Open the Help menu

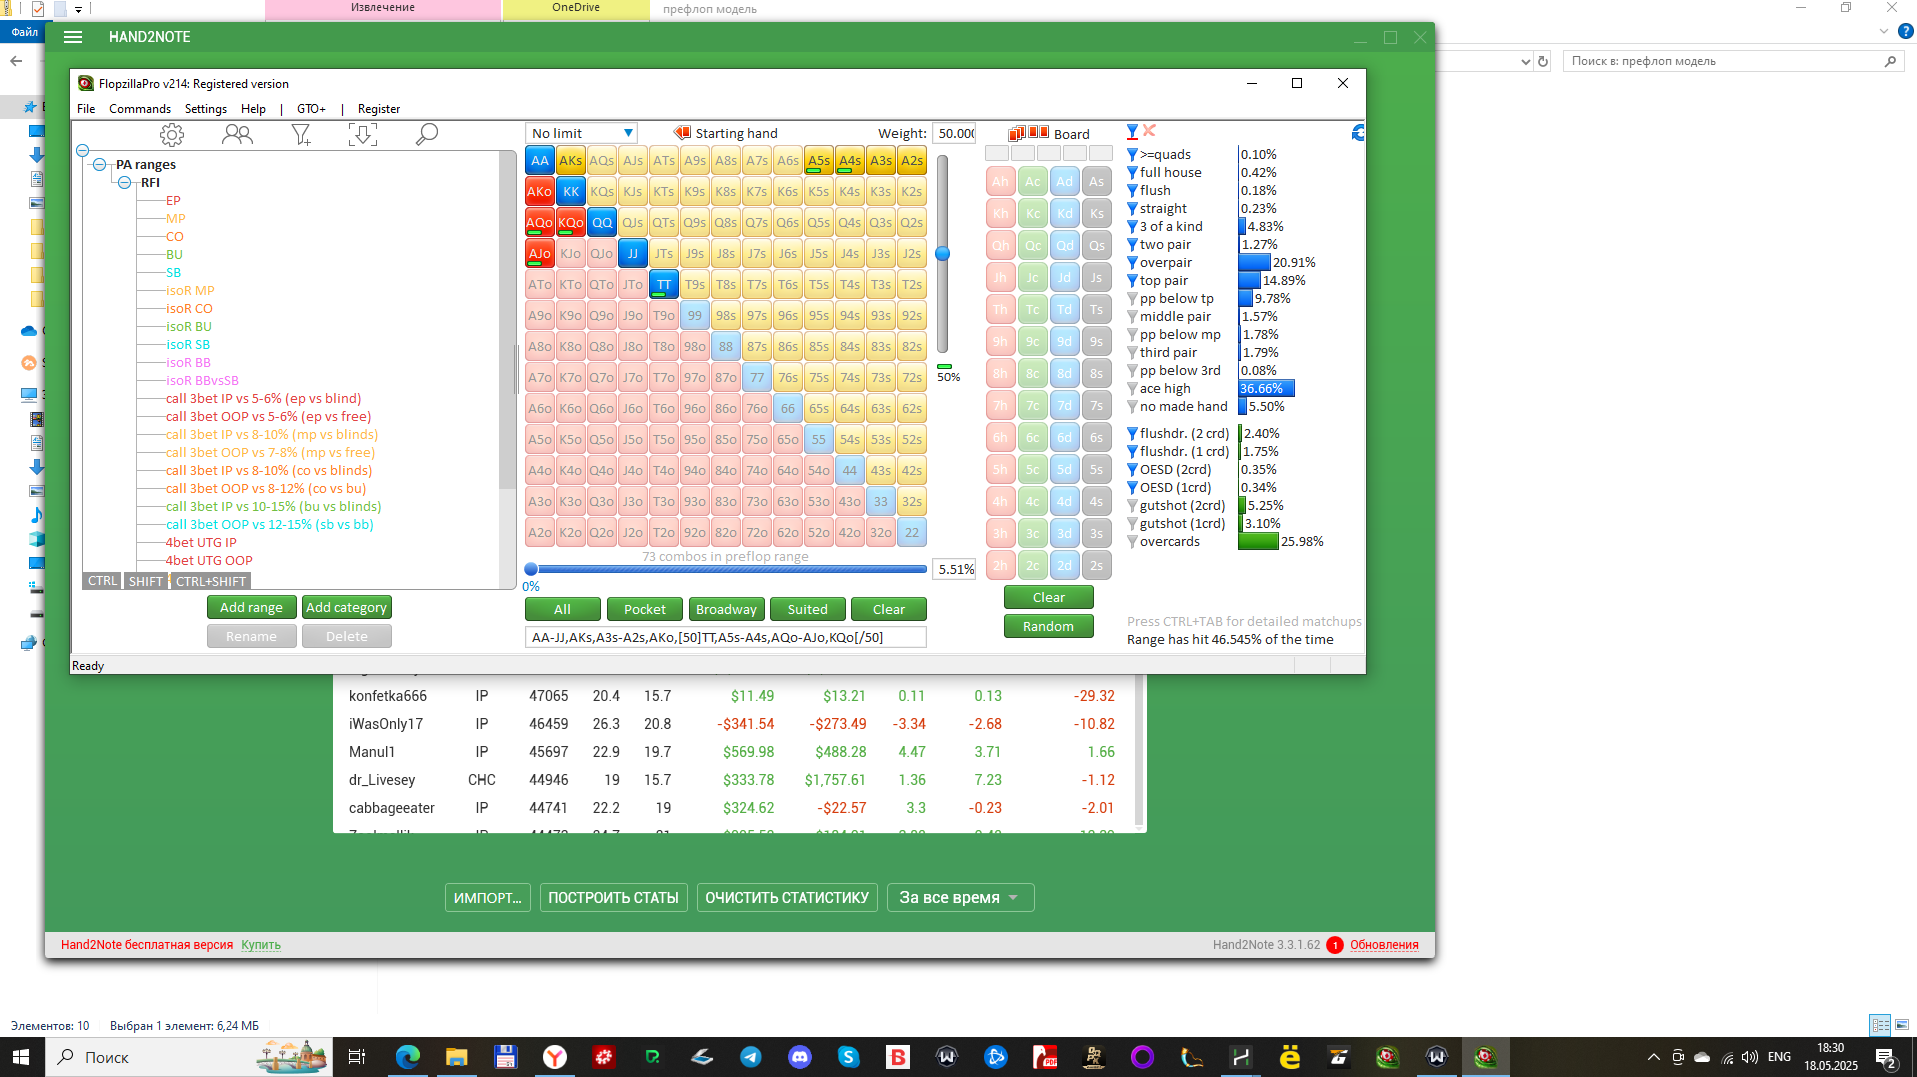click(253, 109)
